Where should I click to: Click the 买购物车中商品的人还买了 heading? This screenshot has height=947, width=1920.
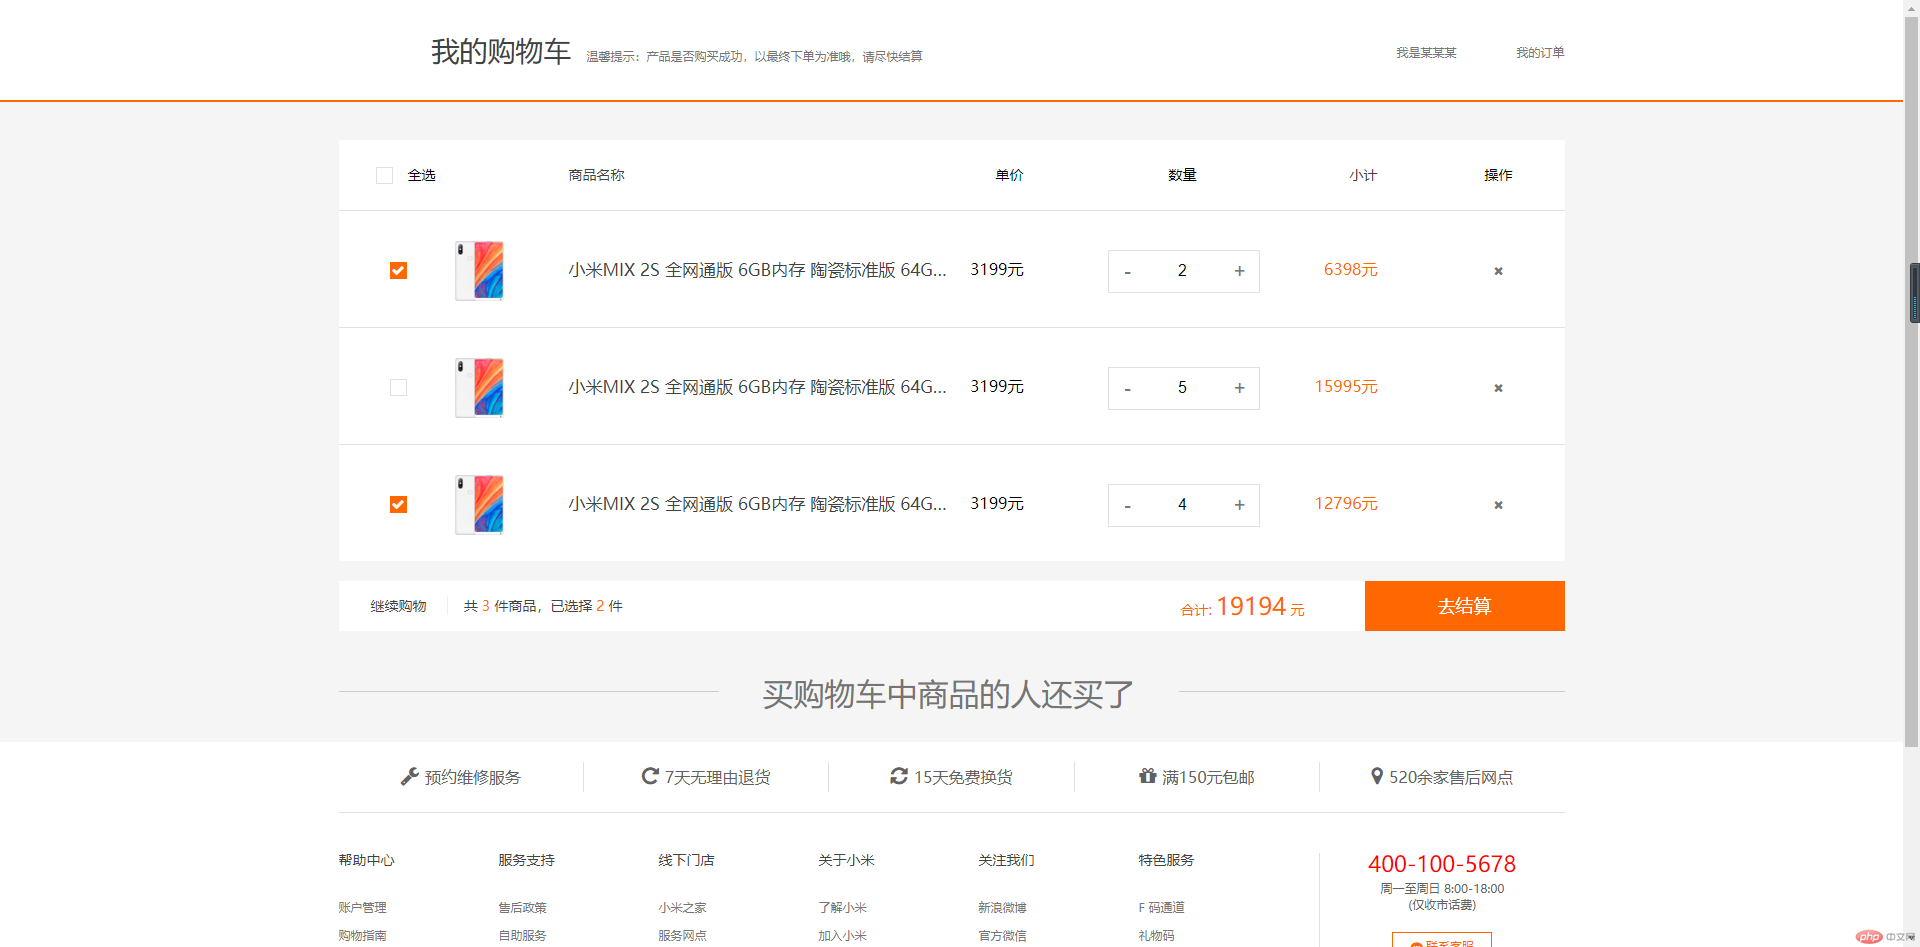[948, 694]
